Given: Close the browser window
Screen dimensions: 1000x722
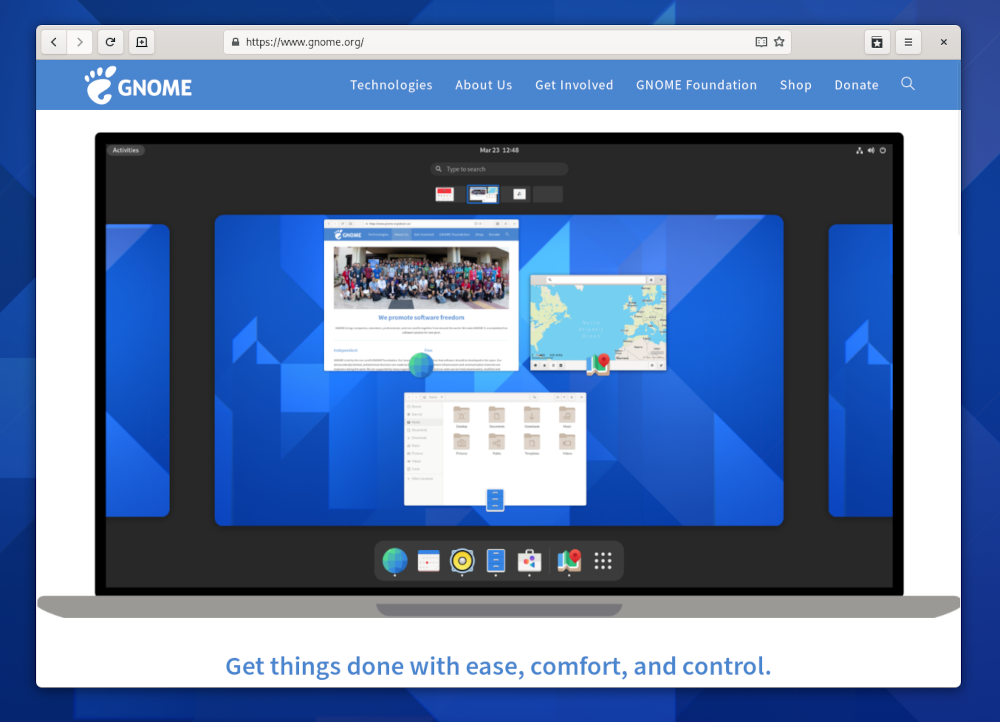Looking at the screenshot, I should (x=943, y=42).
